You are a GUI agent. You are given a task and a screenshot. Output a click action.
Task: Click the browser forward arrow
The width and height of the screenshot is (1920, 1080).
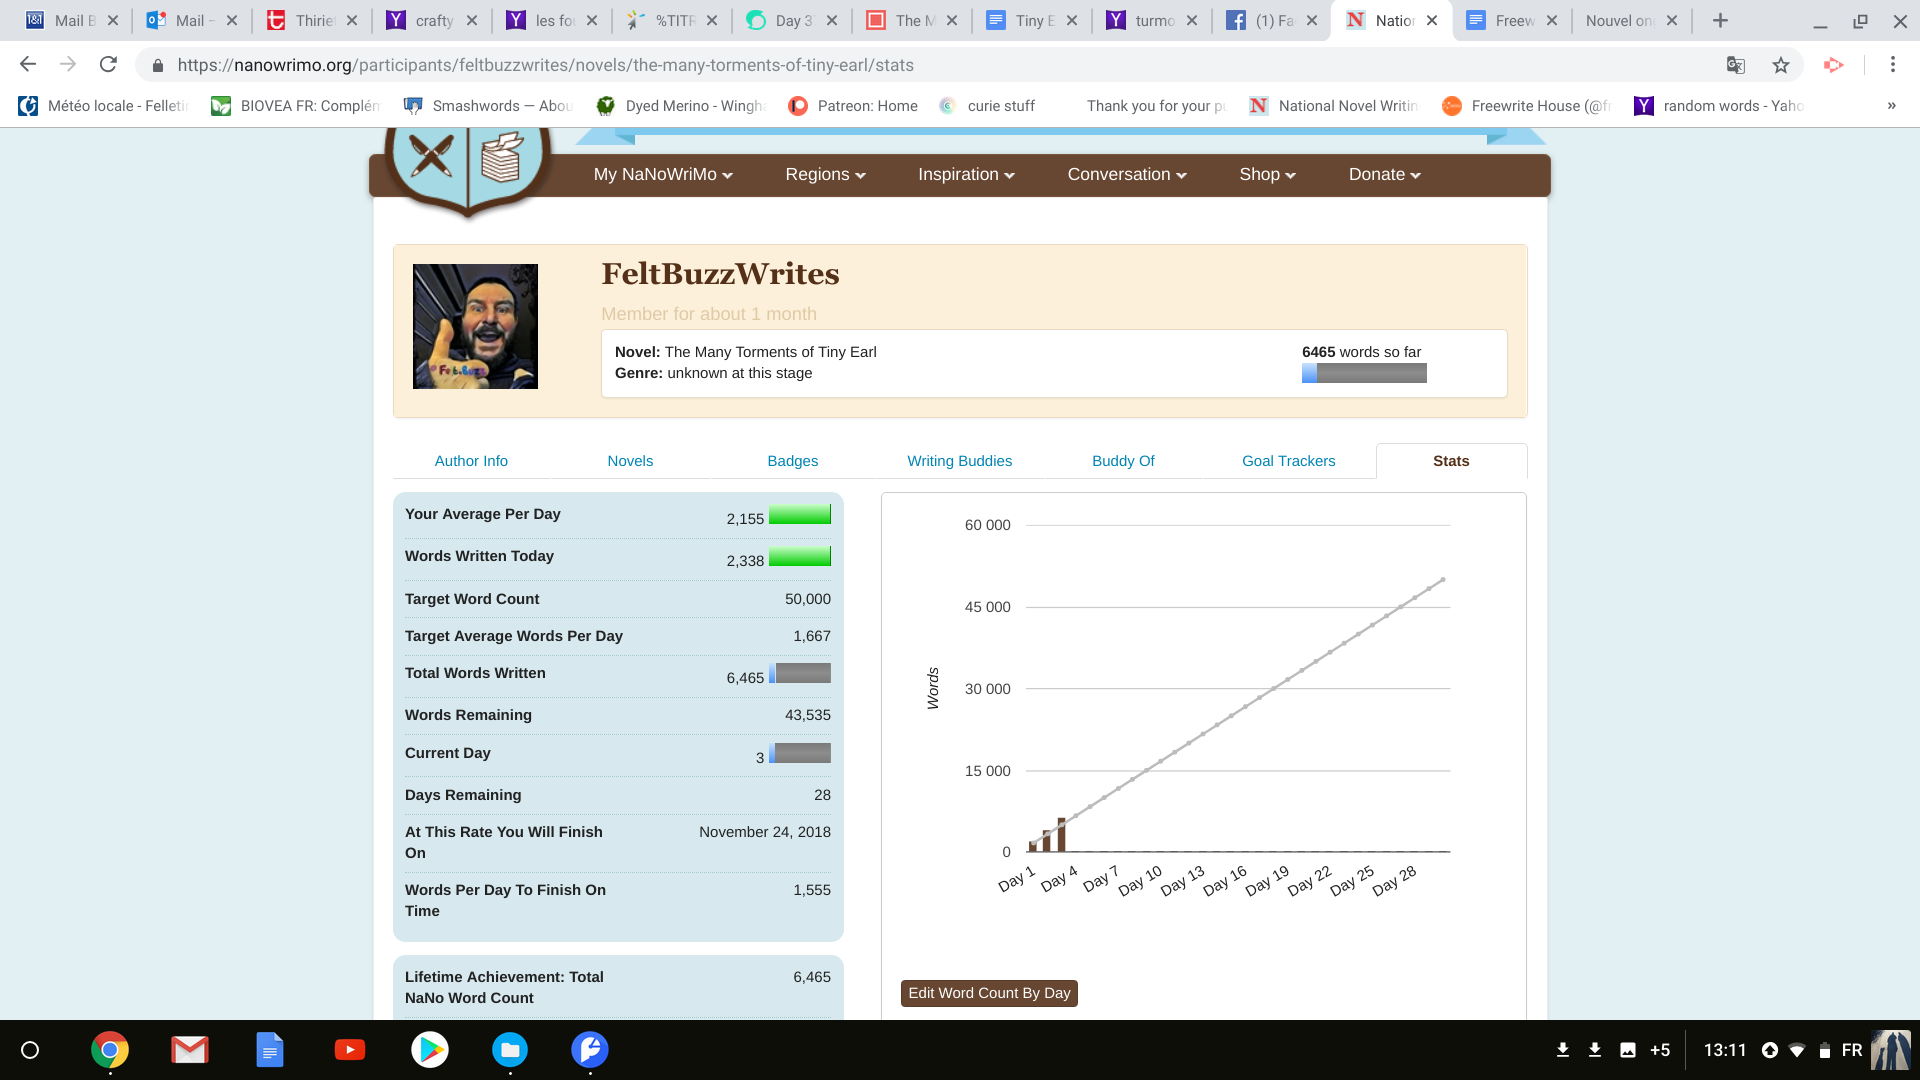coord(68,65)
